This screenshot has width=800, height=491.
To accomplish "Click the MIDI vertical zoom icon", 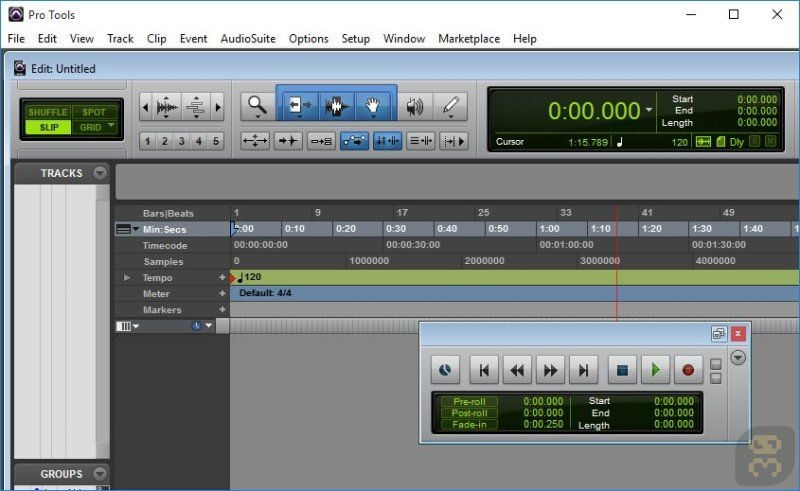I will point(196,107).
